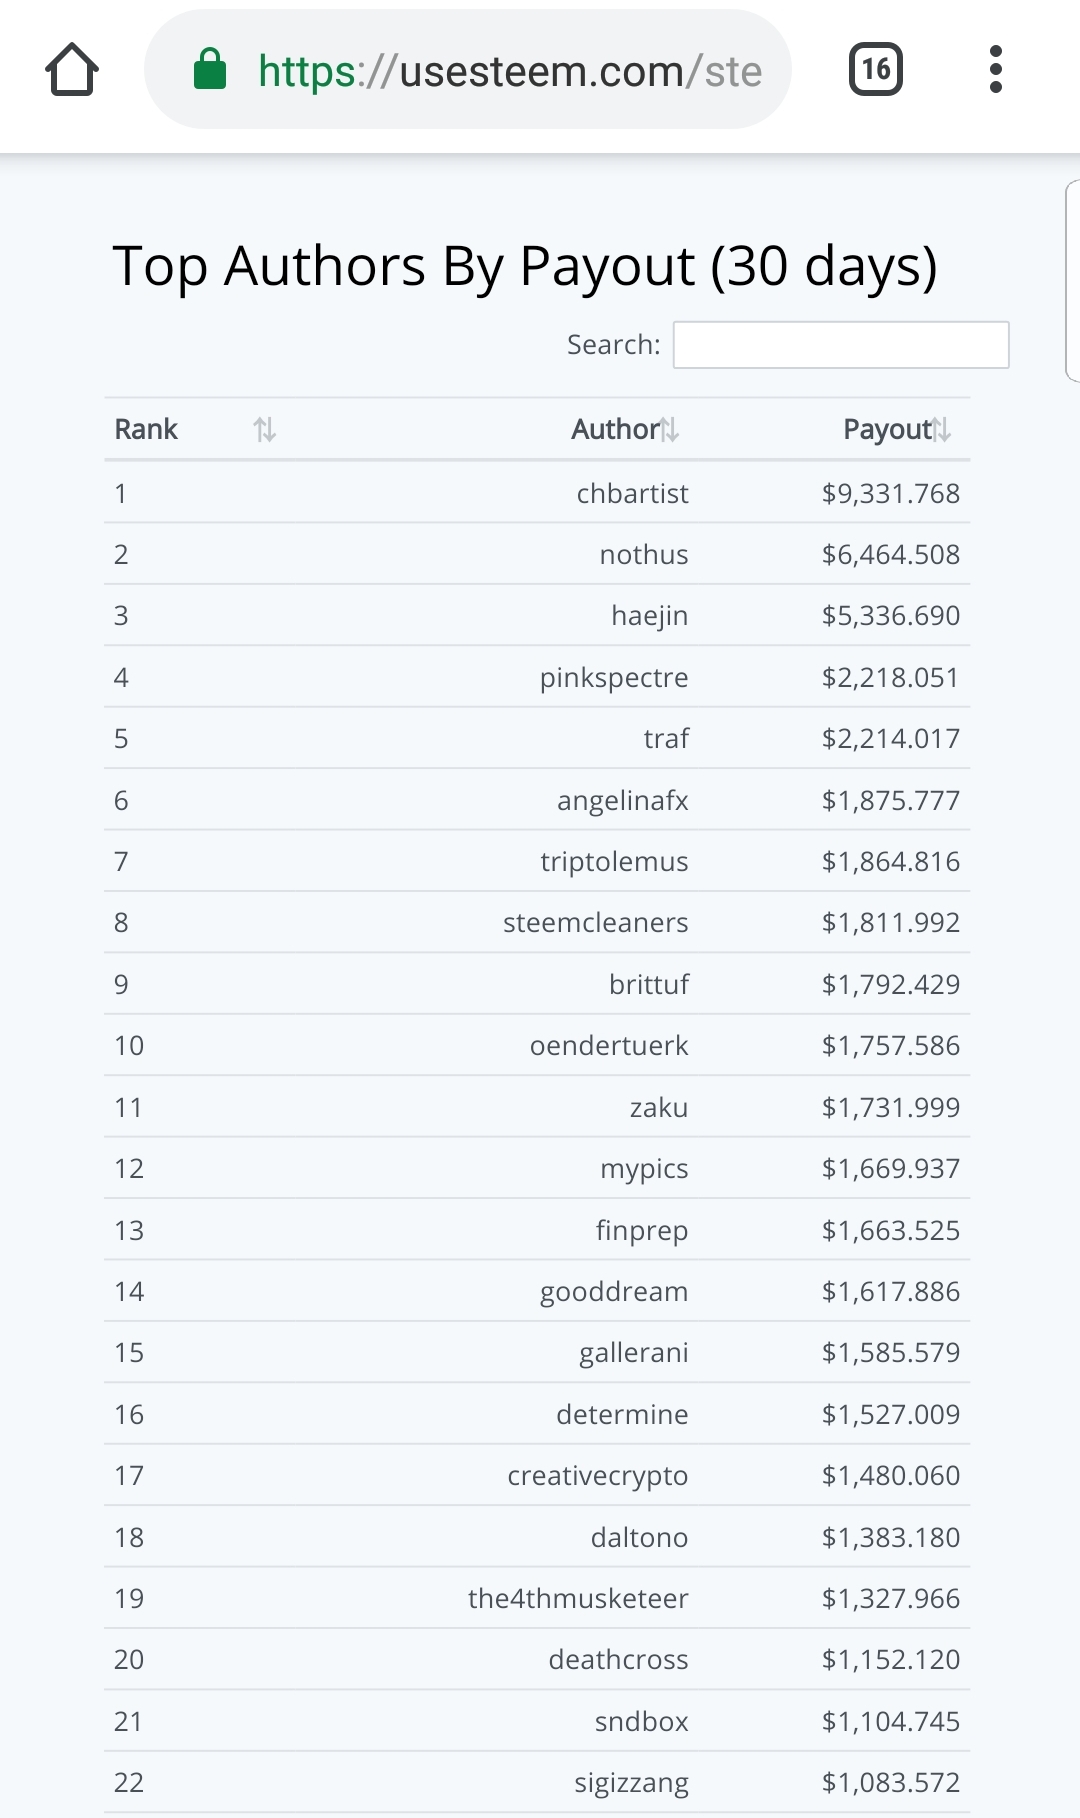Select author chbartist in the table
The height and width of the screenshot is (1818, 1080).
[x=632, y=494]
